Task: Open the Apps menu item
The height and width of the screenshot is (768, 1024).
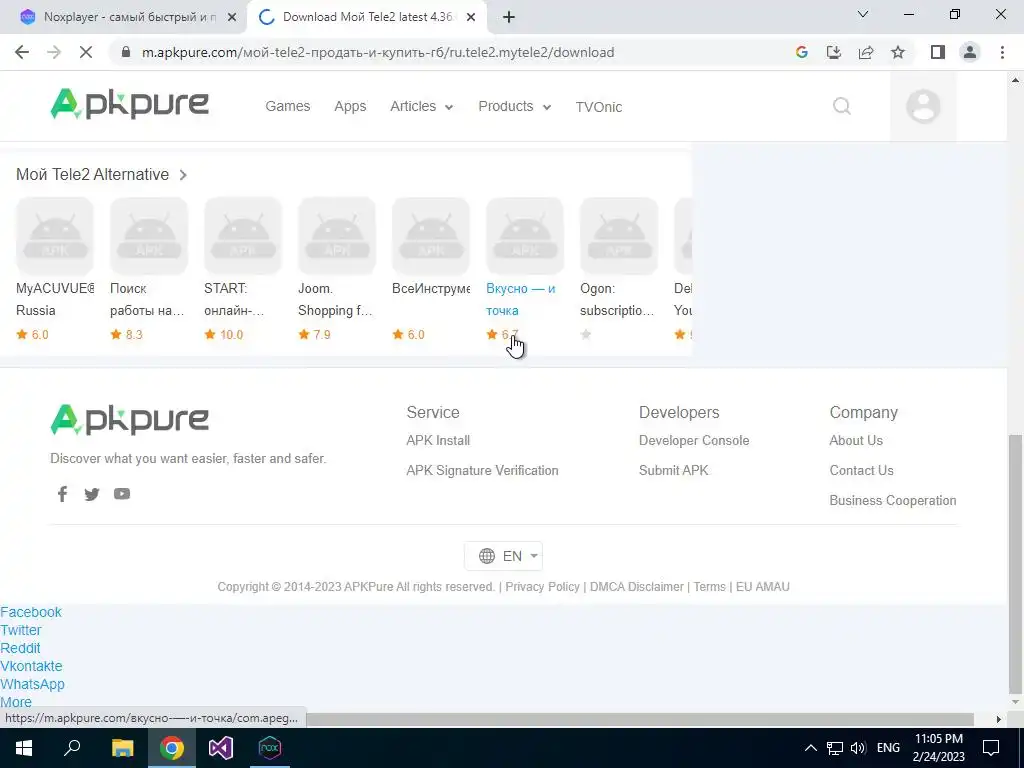Action: (x=350, y=106)
